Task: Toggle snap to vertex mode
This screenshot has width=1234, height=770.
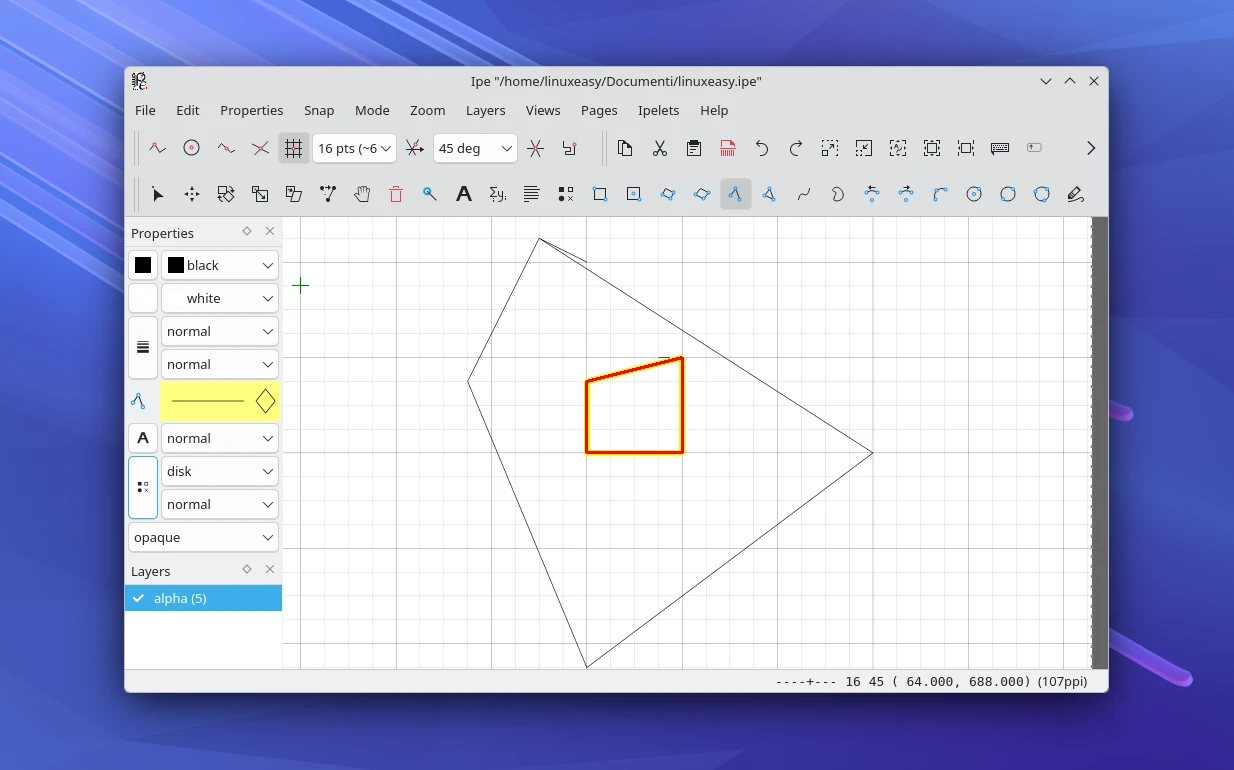Action: pyautogui.click(x=157, y=148)
